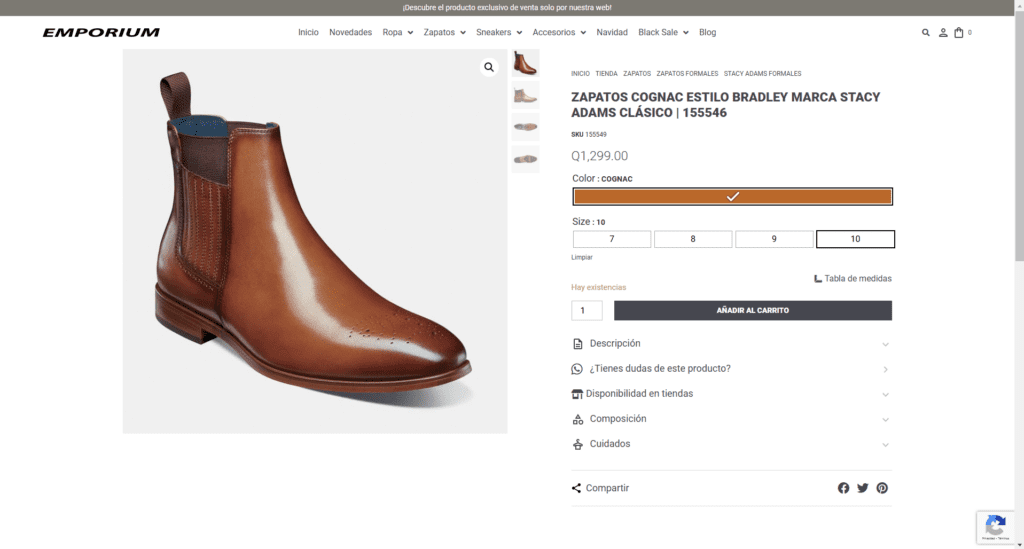Share product on Pinterest
This screenshot has height=549, width=1024.
(882, 488)
